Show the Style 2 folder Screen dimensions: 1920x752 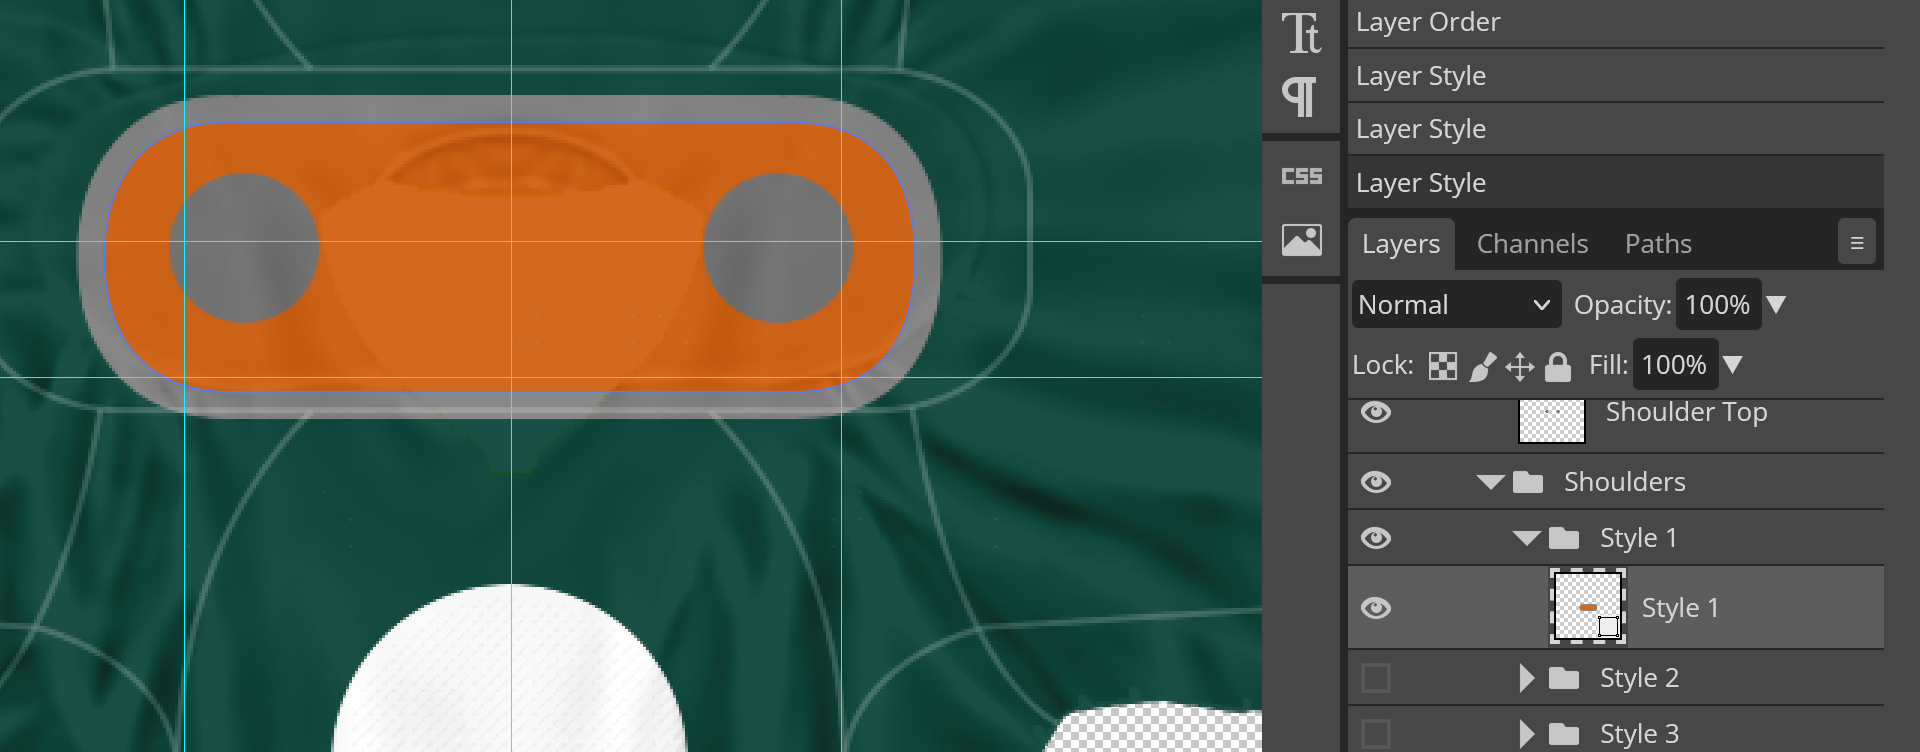(1376, 678)
